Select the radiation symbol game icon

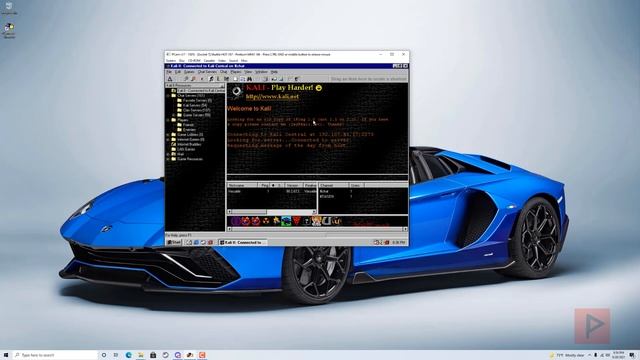(x=266, y=221)
